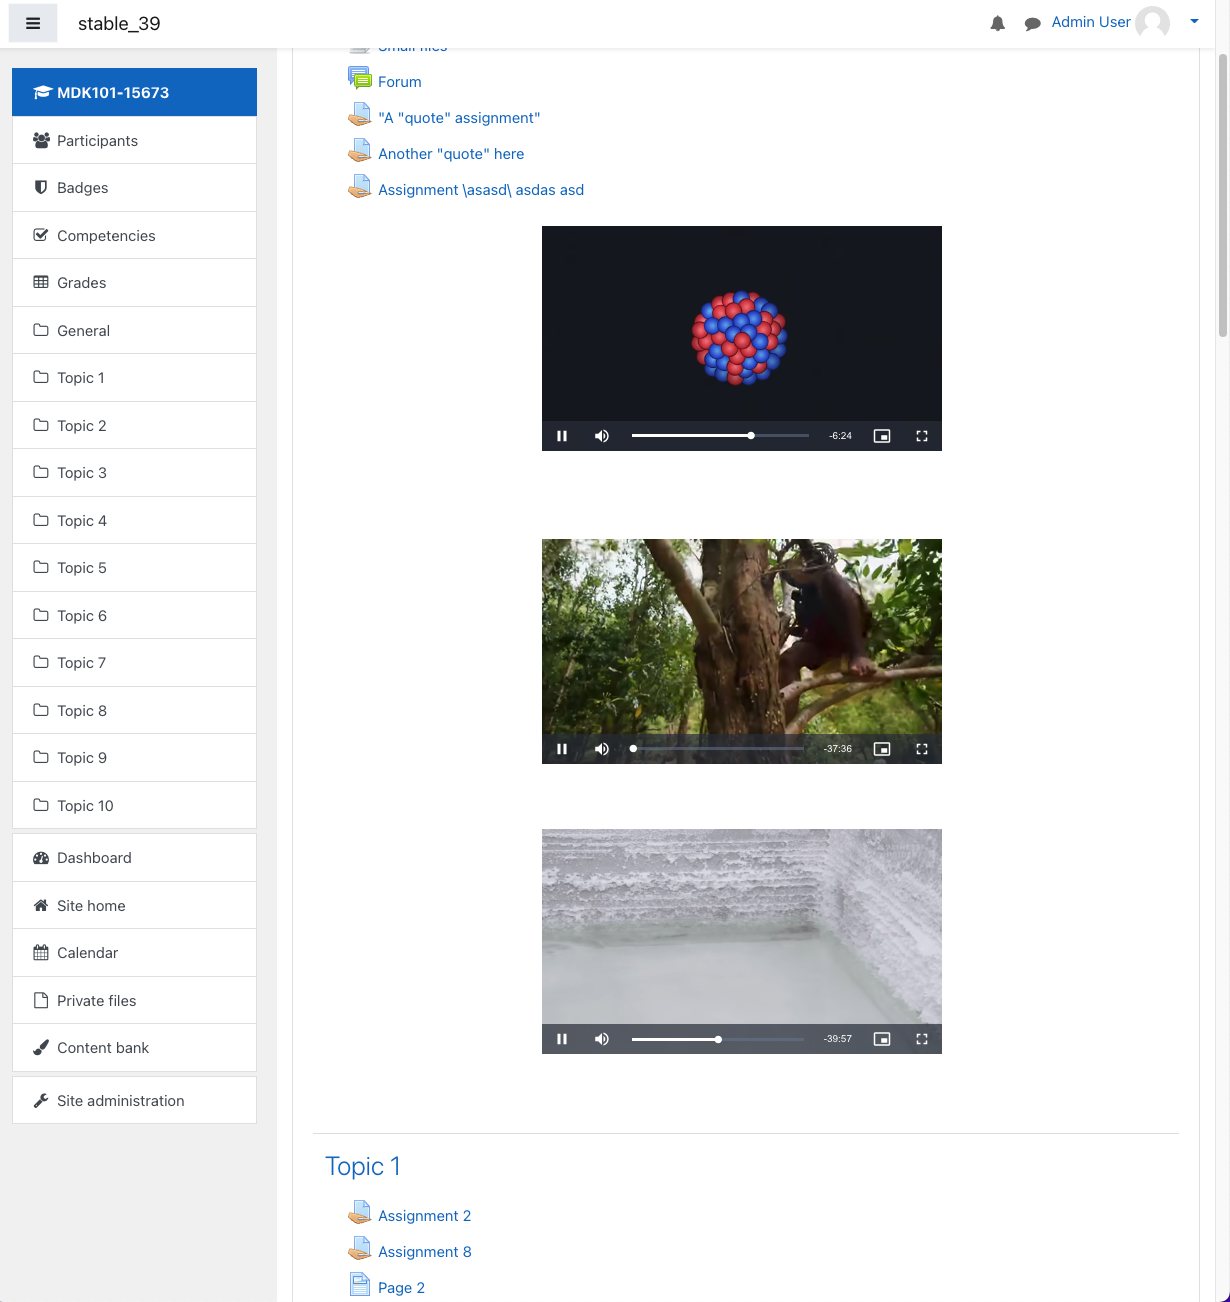
Task: Click the Page 2 document icon
Action: tap(359, 1284)
